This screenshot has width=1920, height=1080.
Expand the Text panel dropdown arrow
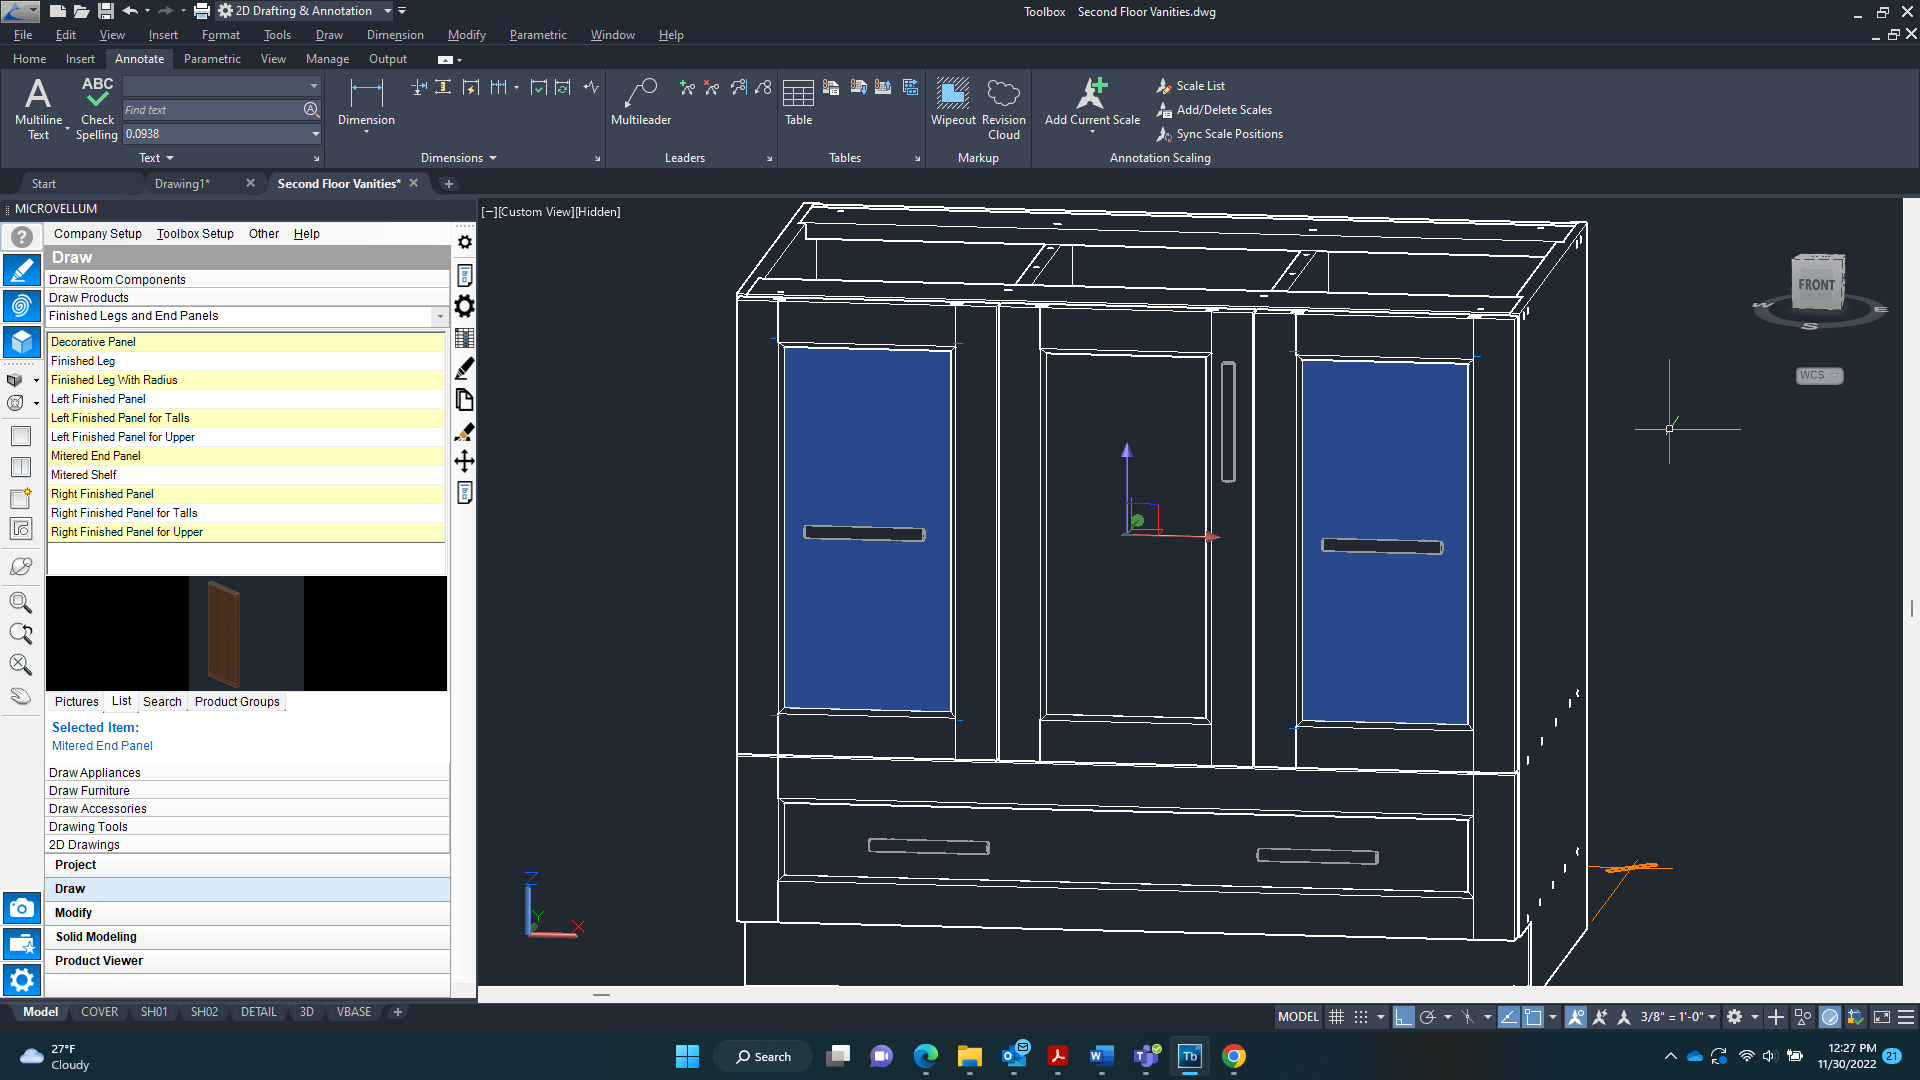coord(169,158)
